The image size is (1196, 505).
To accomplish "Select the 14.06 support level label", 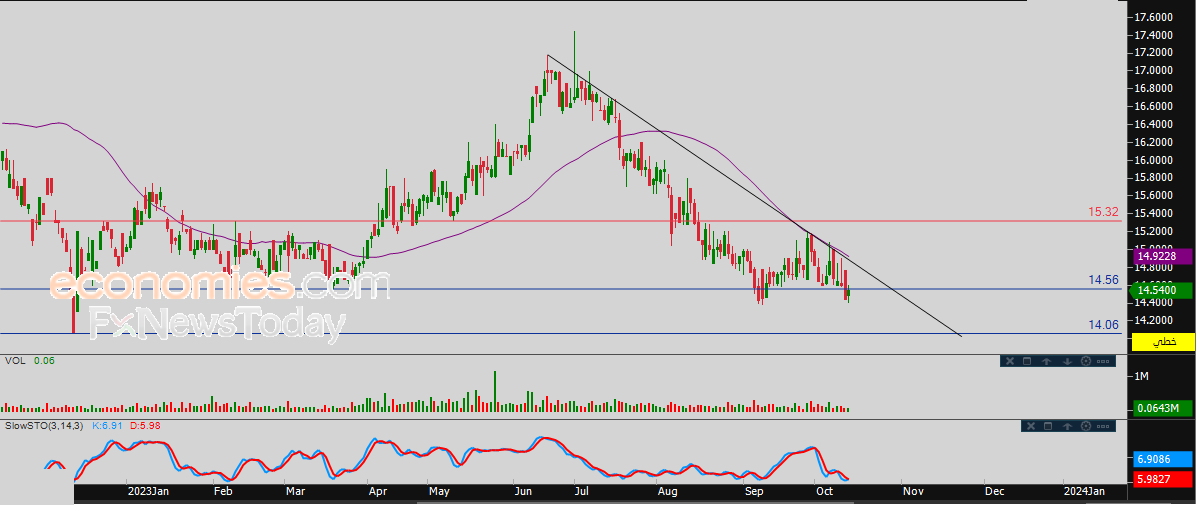I will point(1104,325).
